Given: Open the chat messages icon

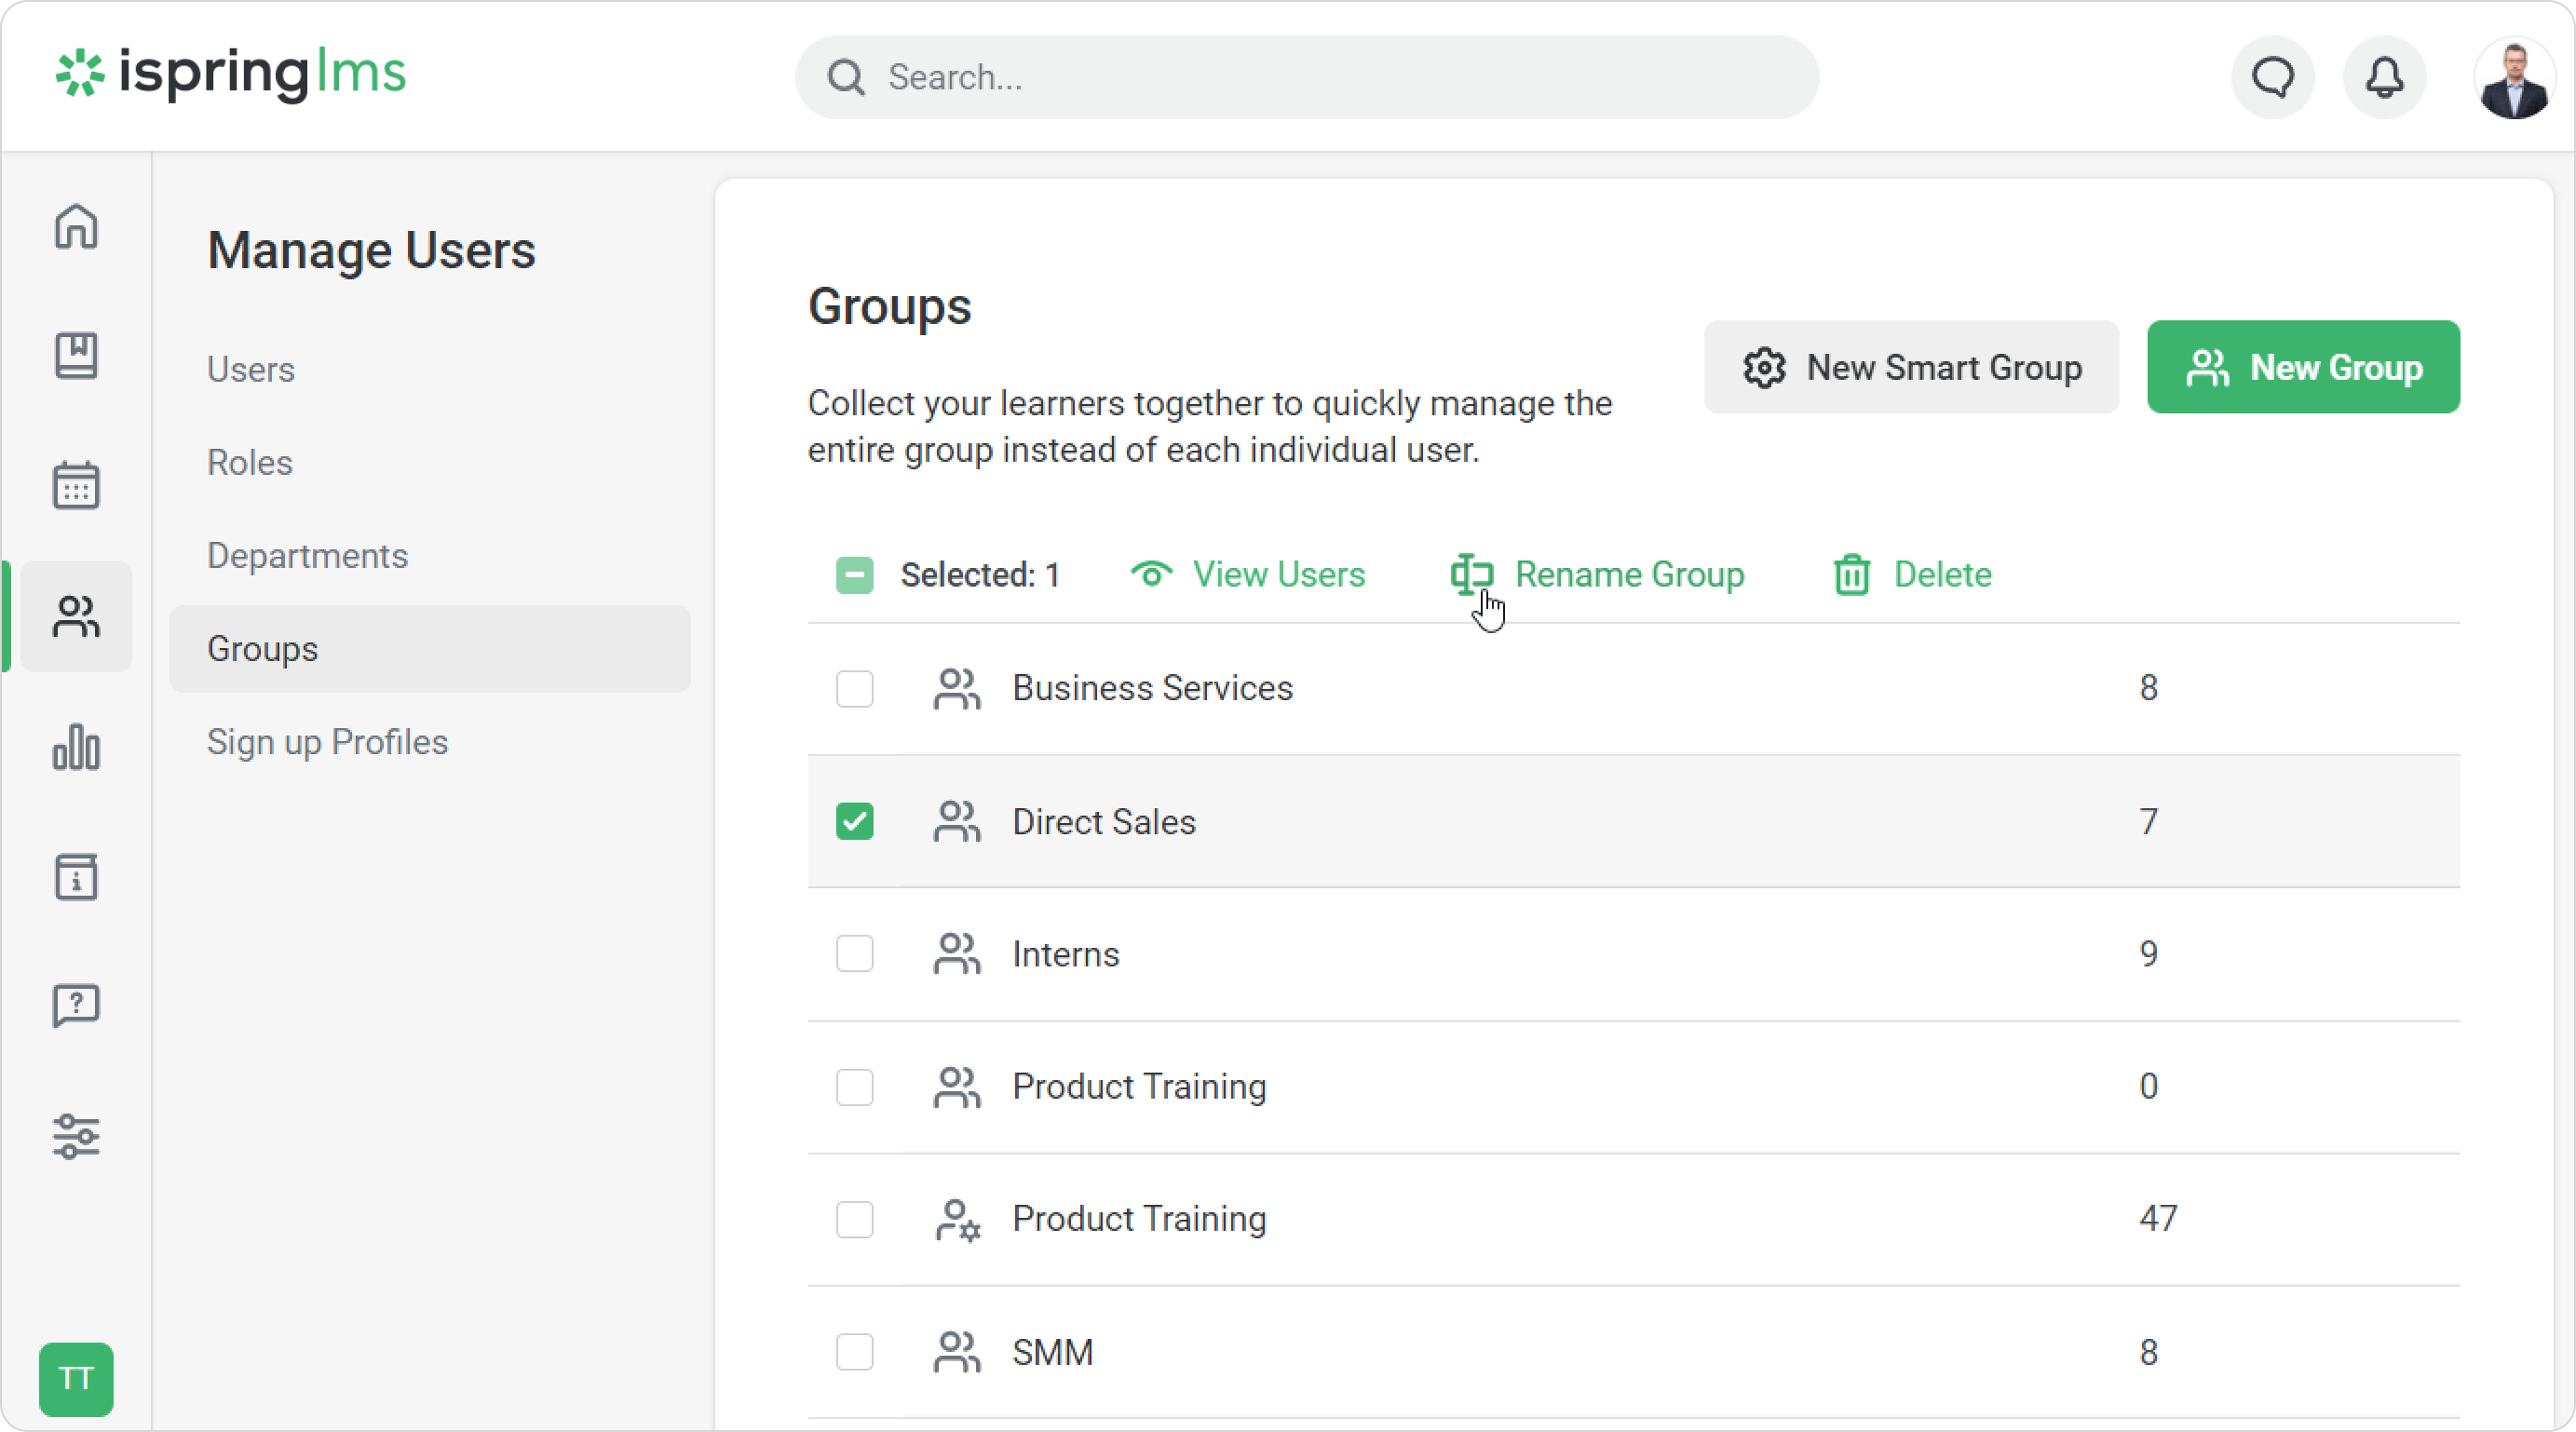Looking at the screenshot, I should [x=2272, y=77].
